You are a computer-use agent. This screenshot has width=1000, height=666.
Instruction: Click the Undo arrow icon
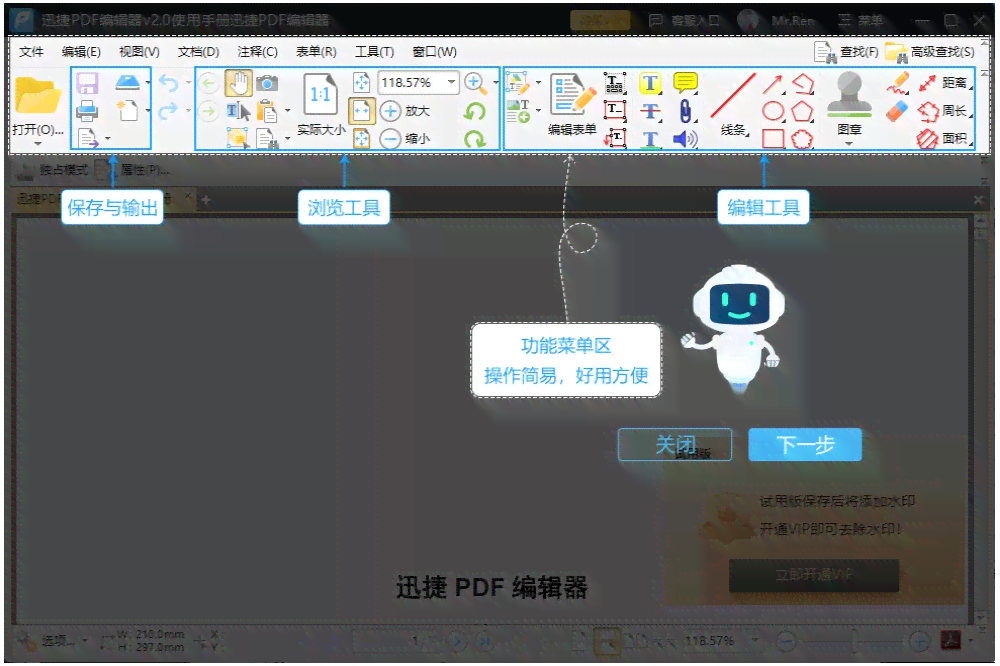(168, 83)
